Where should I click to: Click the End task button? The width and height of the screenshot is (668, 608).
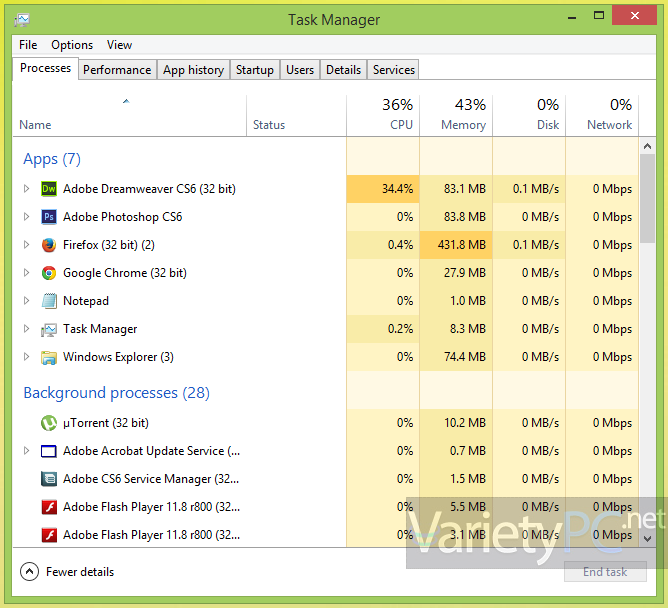tap(605, 572)
